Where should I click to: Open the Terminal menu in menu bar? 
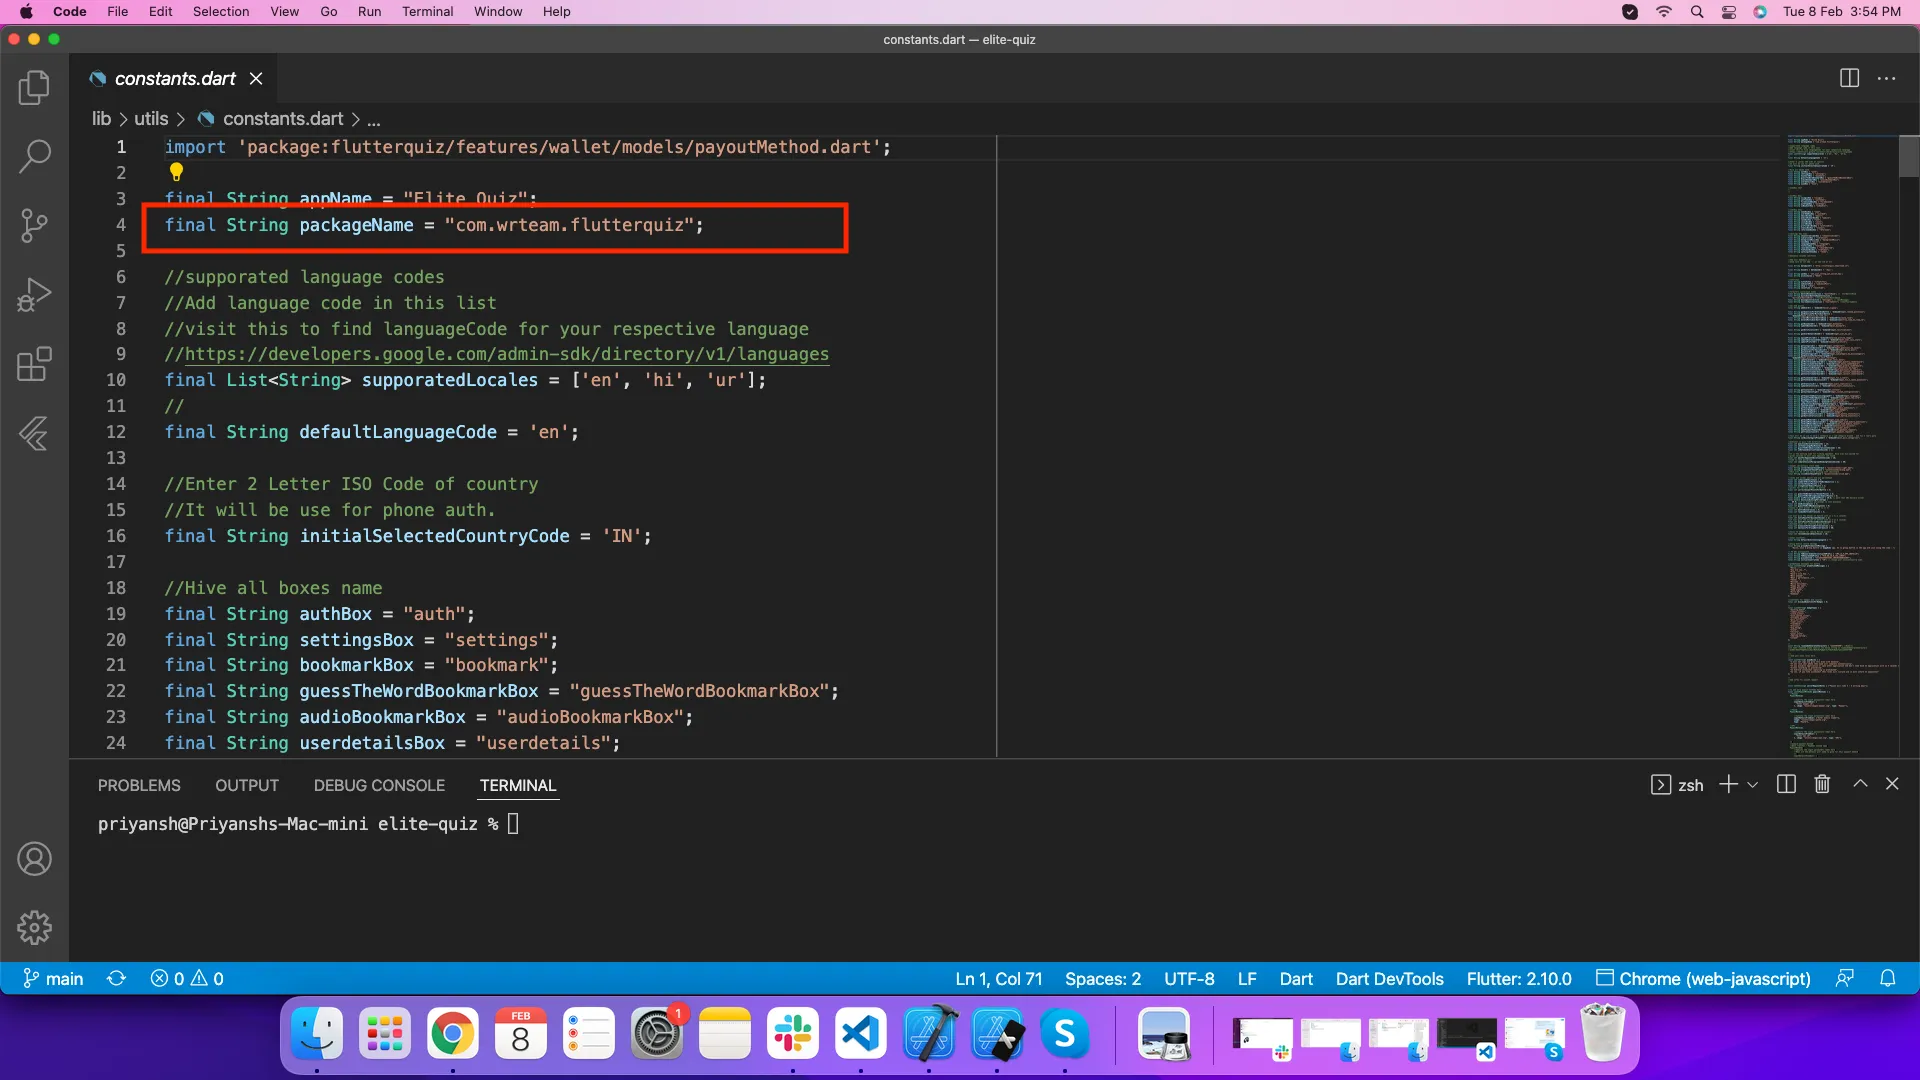tap(427, 12)
